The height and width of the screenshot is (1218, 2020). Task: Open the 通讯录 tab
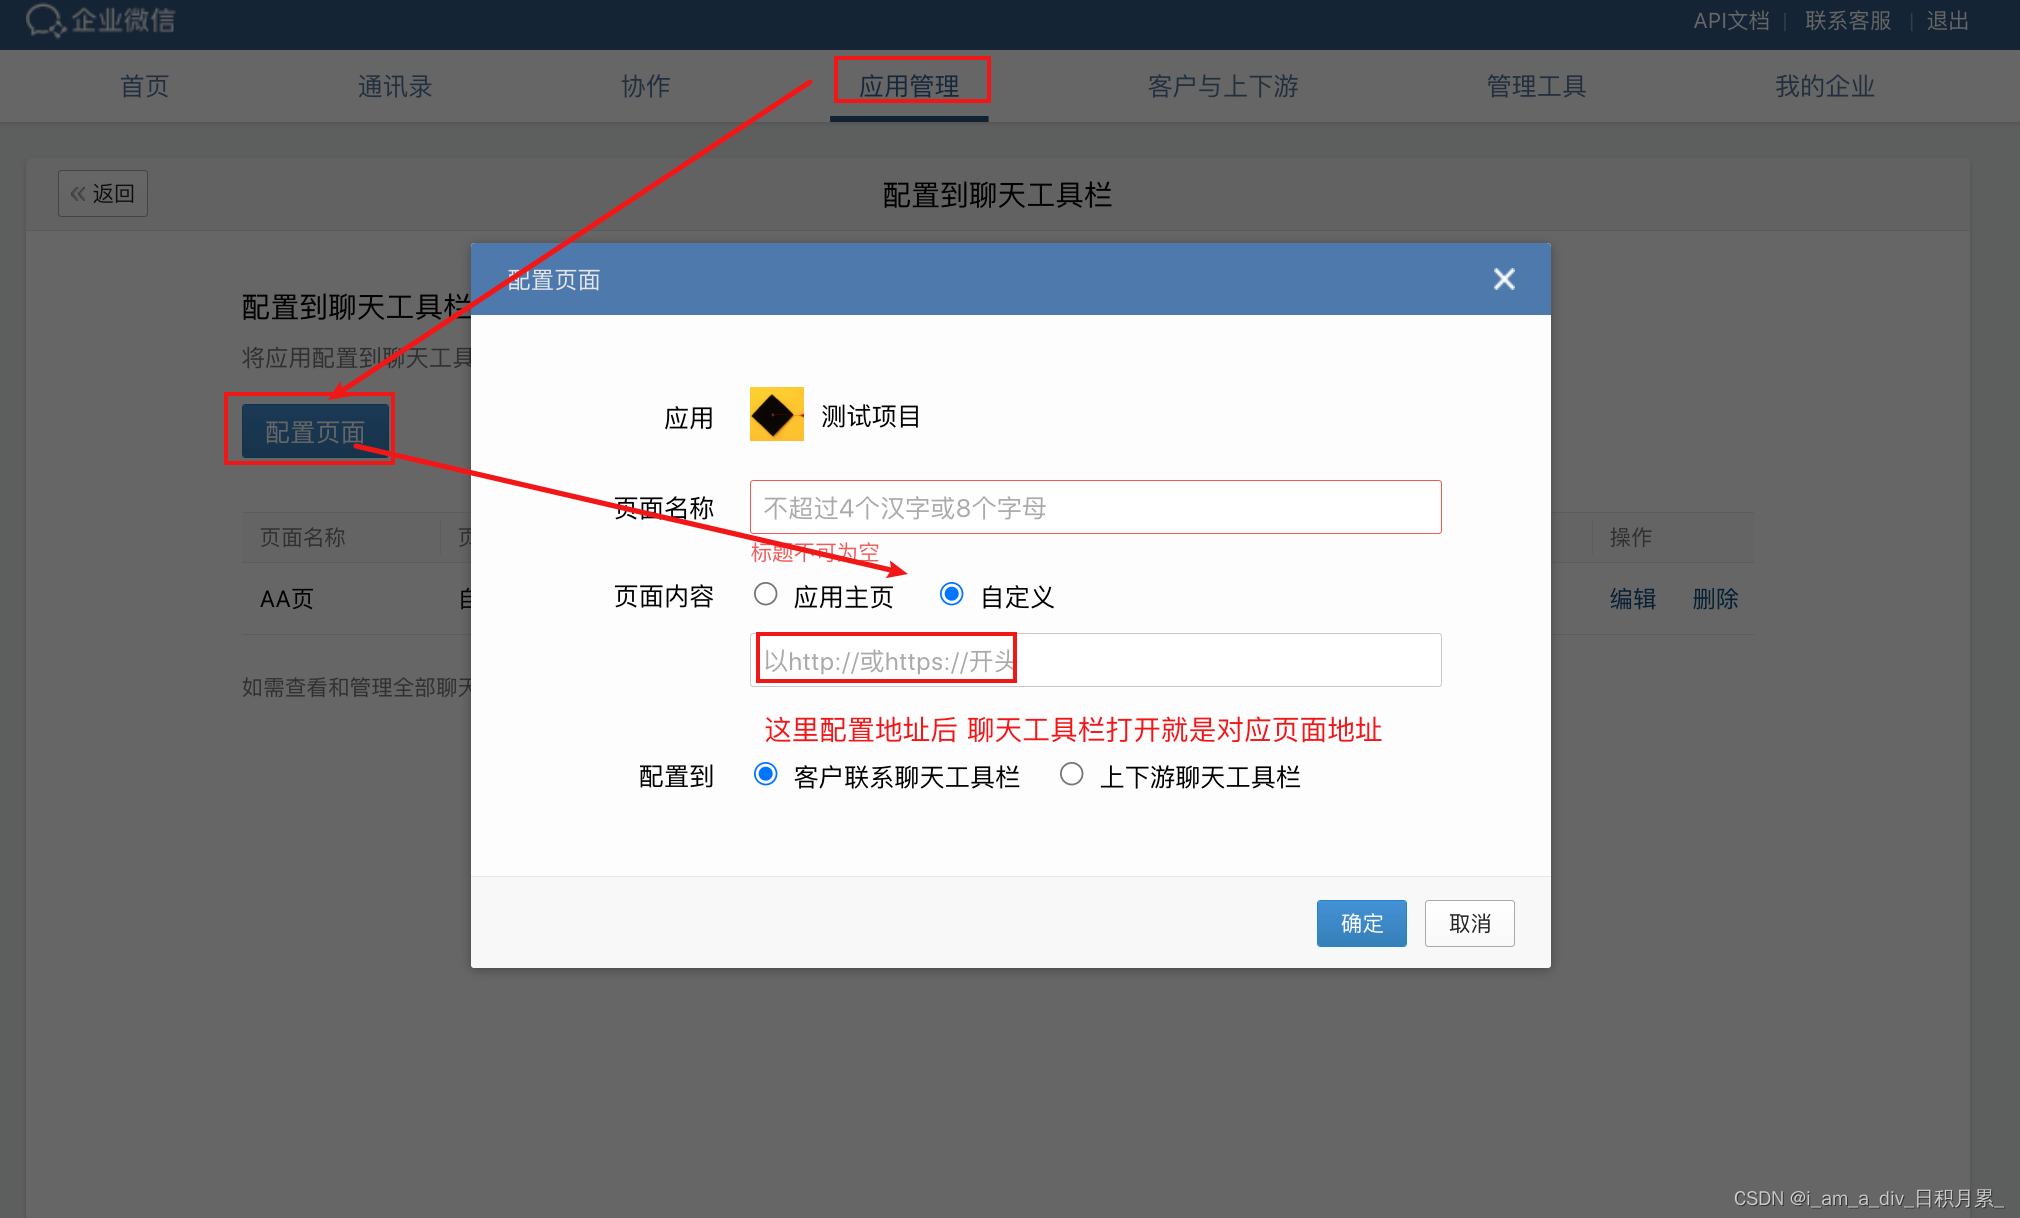pos(395,86)
